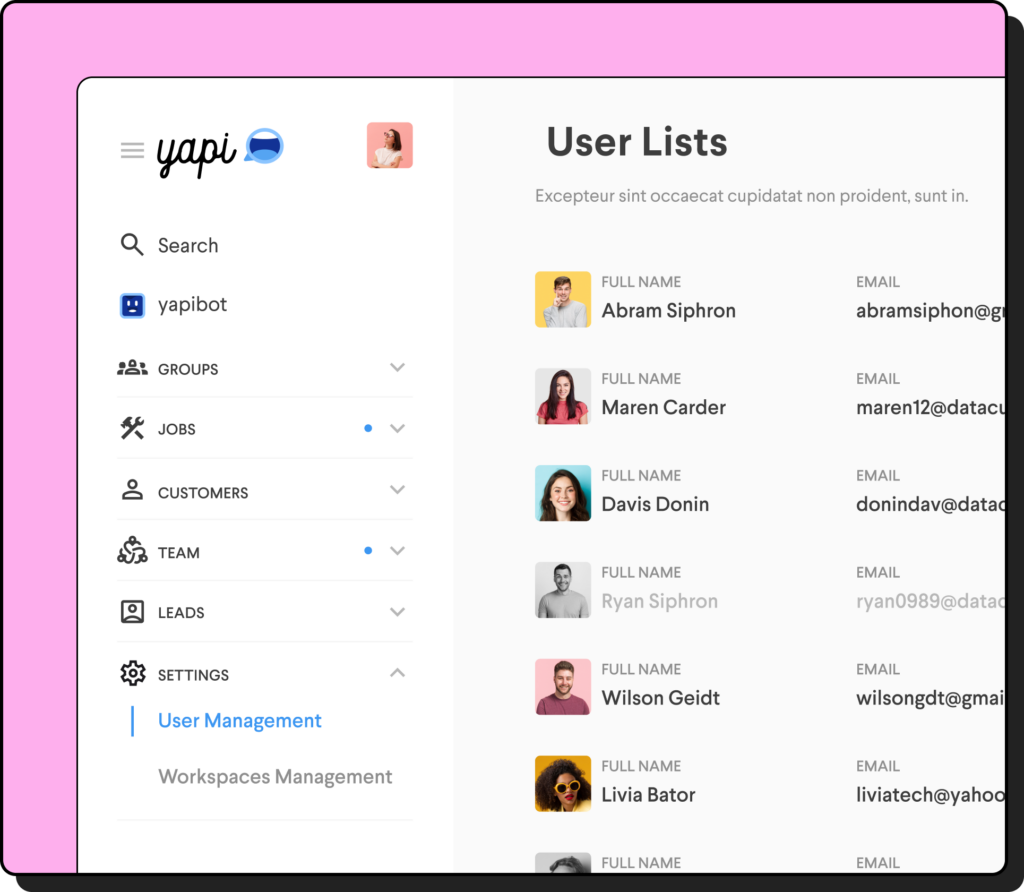Click the Settings gear icon
The height and width of the screenshot is (892, 1024).
(132, 674)
